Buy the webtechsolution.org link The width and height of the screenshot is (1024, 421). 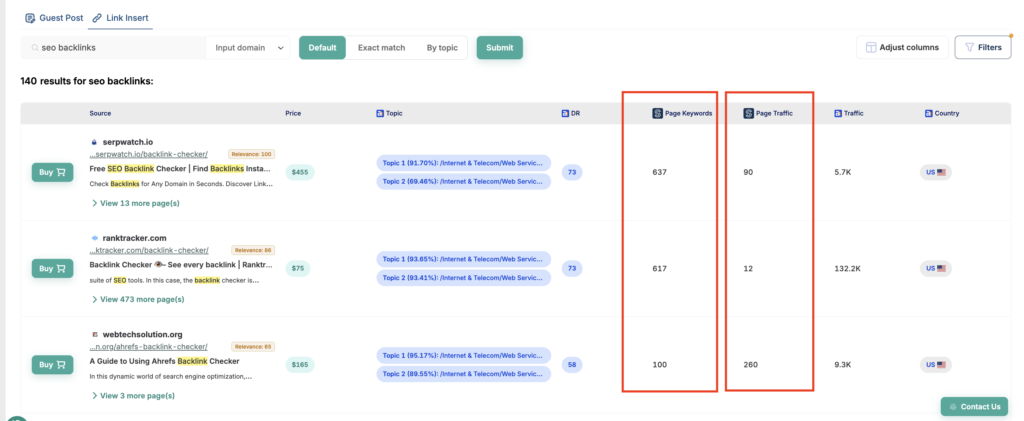pyautogui.click(x=52, y=364)
